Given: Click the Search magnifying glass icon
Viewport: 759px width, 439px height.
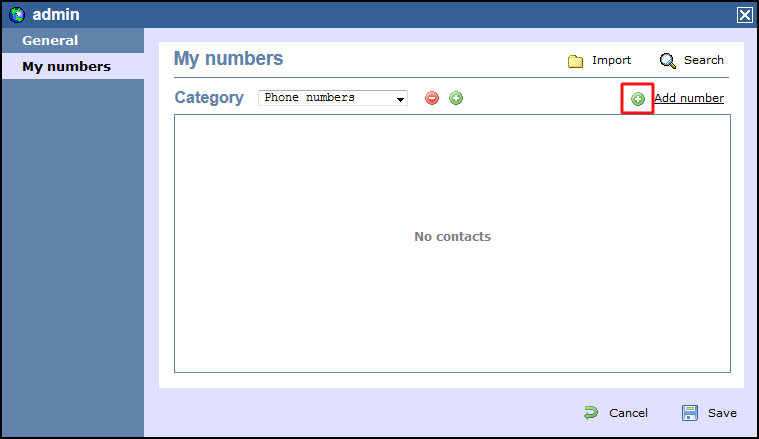Looking at the screenshot, I should coord(668,61).
